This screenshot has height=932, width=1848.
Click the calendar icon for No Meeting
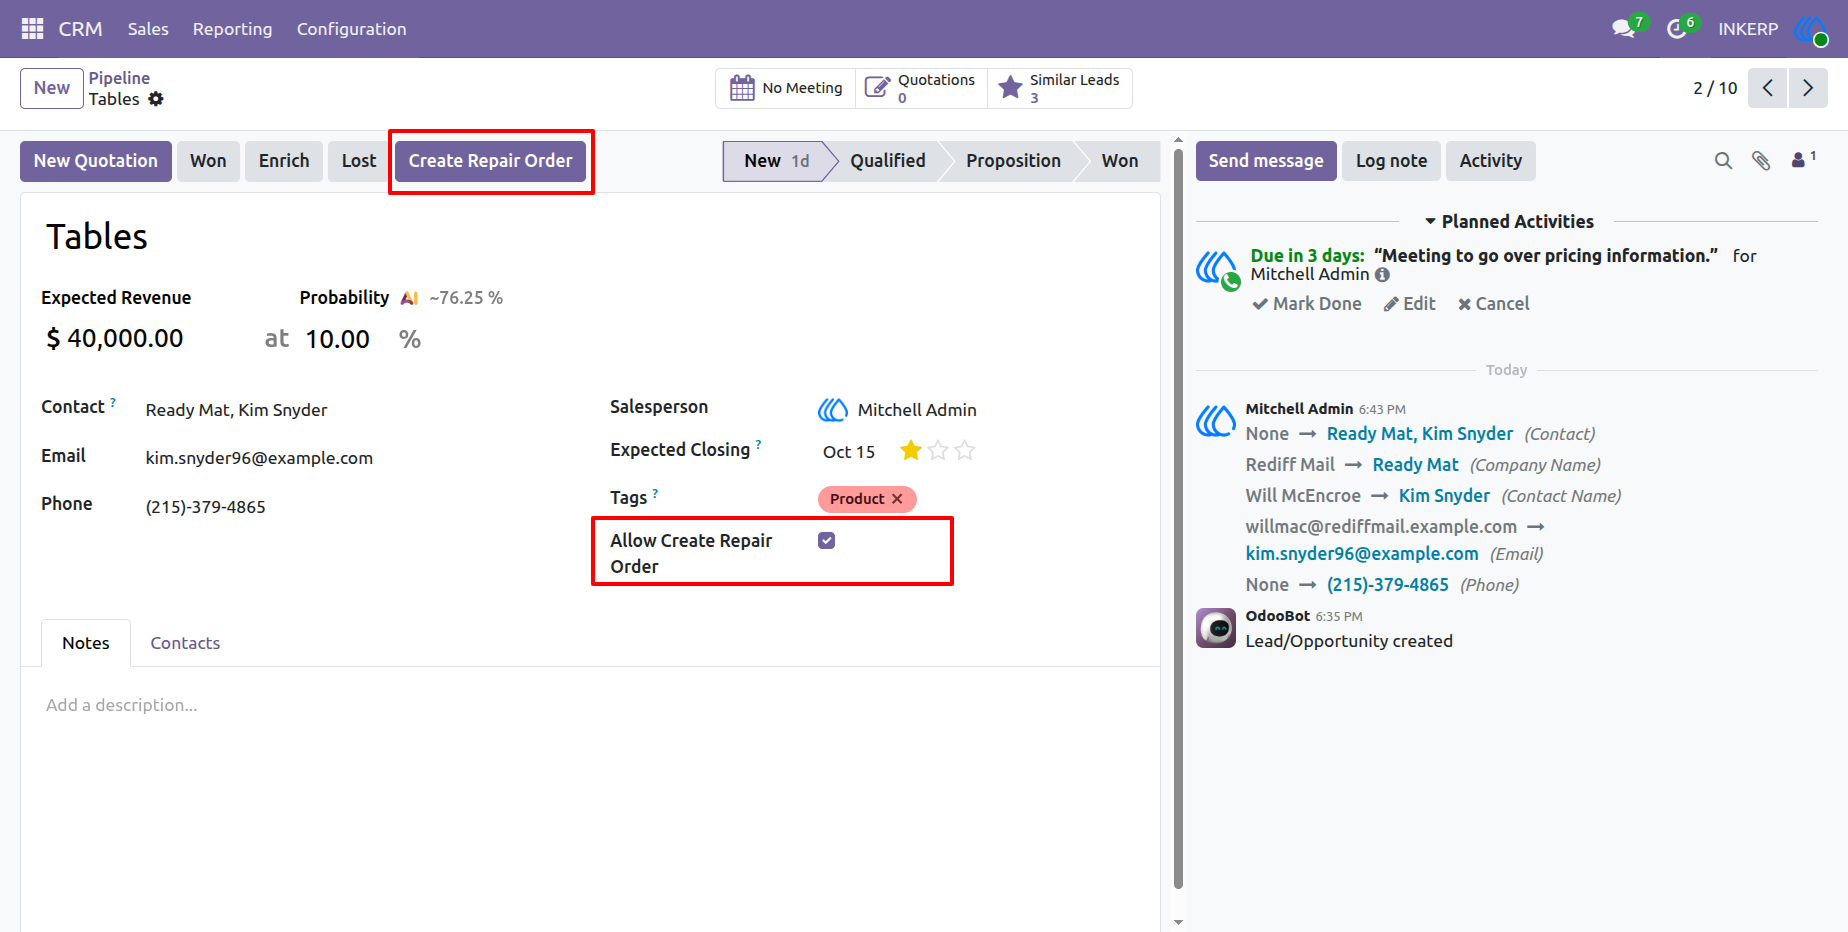tap(742, 88)
